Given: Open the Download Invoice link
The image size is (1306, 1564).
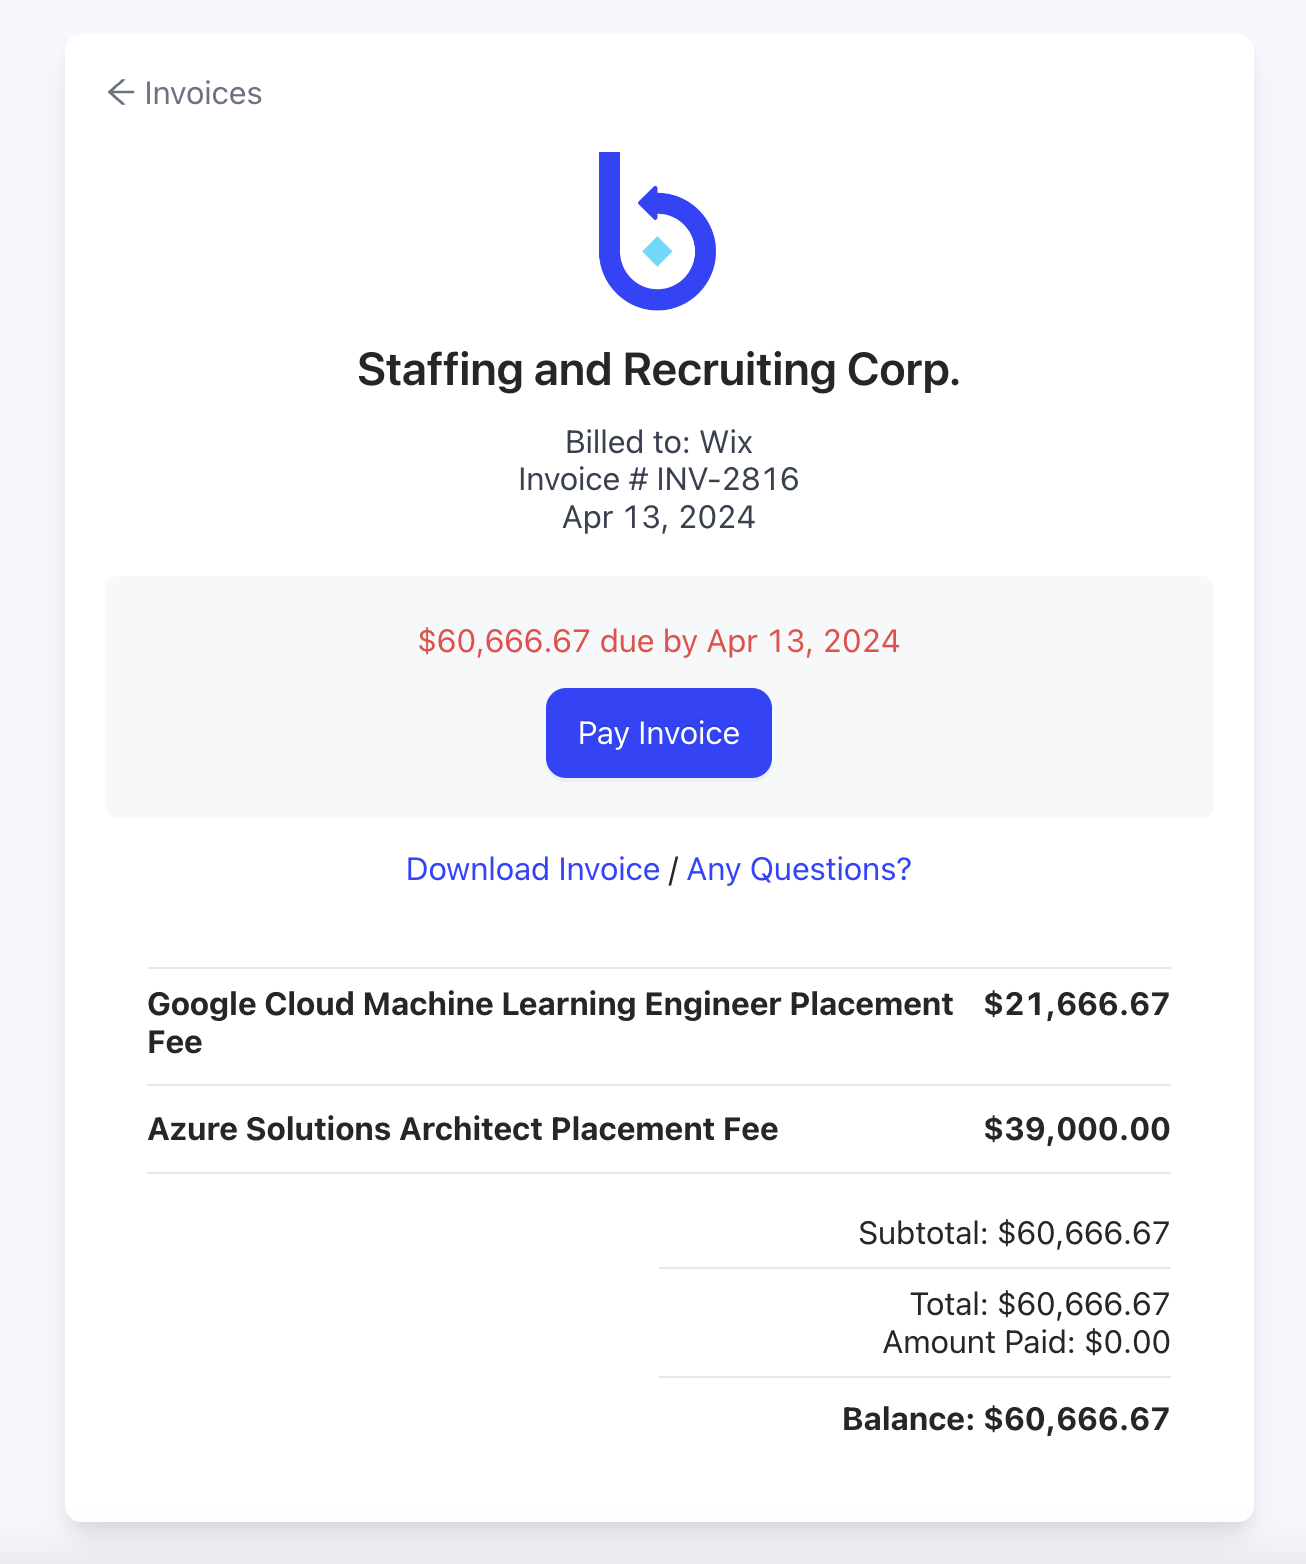Looking at the screenshot, I should pos(531,869).
